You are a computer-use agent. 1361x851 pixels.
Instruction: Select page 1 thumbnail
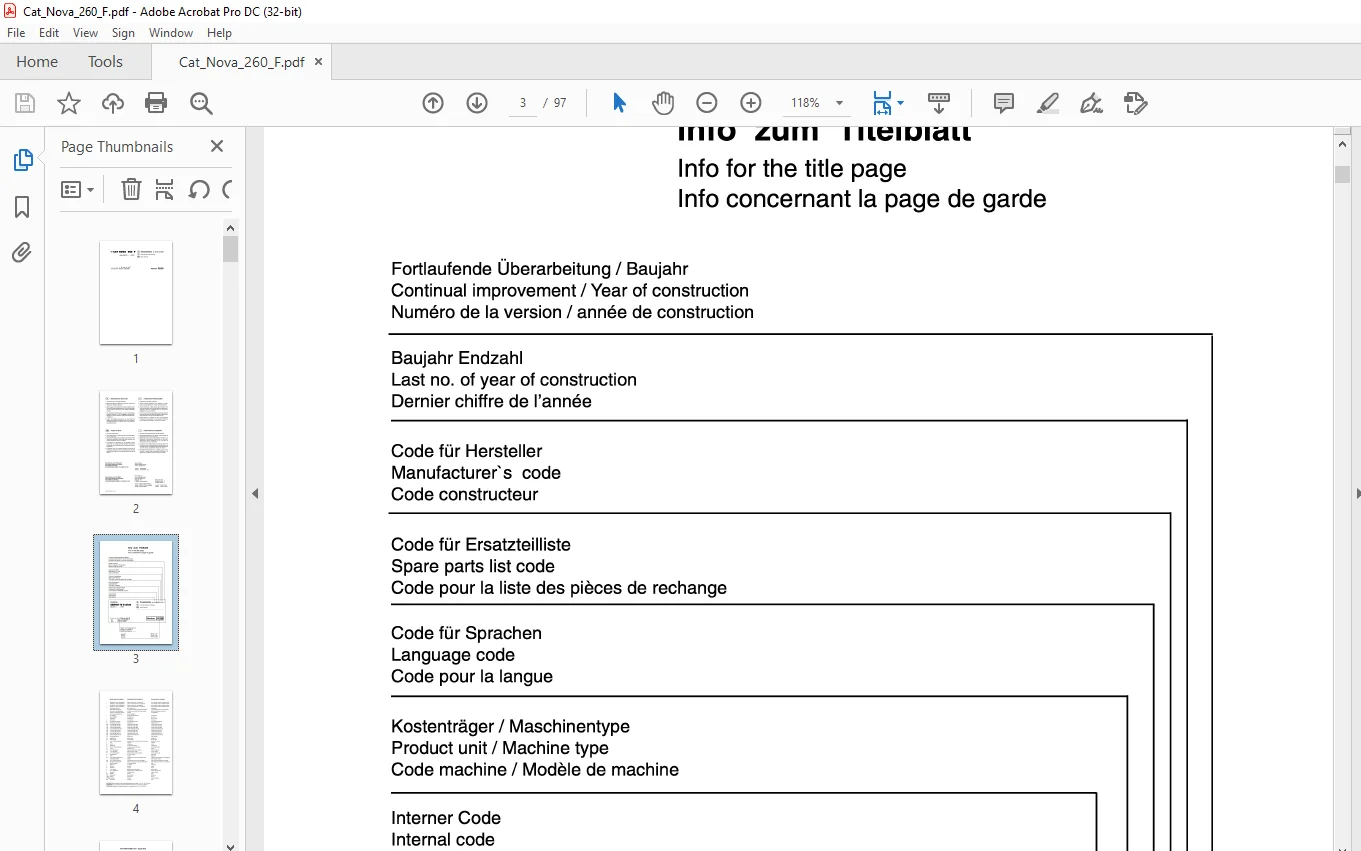tap(136, 293)
